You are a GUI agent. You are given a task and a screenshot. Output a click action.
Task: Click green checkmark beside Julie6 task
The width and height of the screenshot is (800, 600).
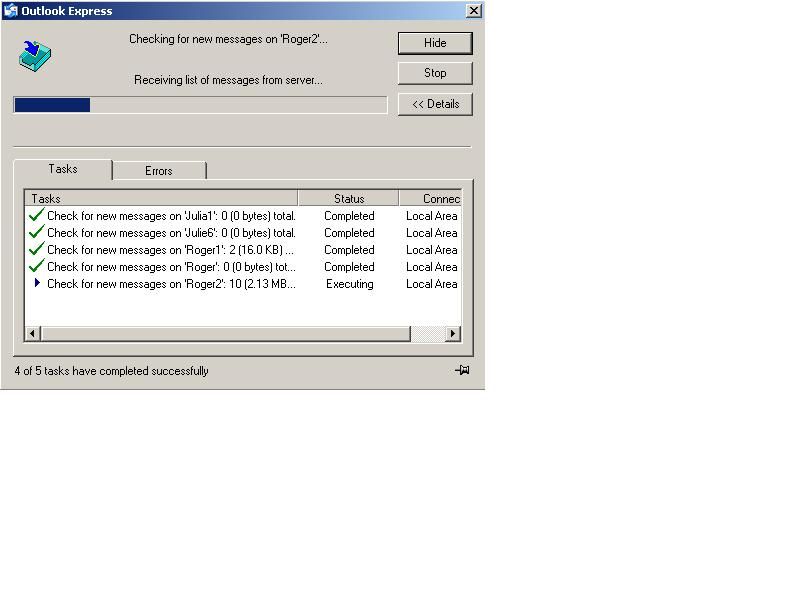pyautogui.click(x=37, y=232)
